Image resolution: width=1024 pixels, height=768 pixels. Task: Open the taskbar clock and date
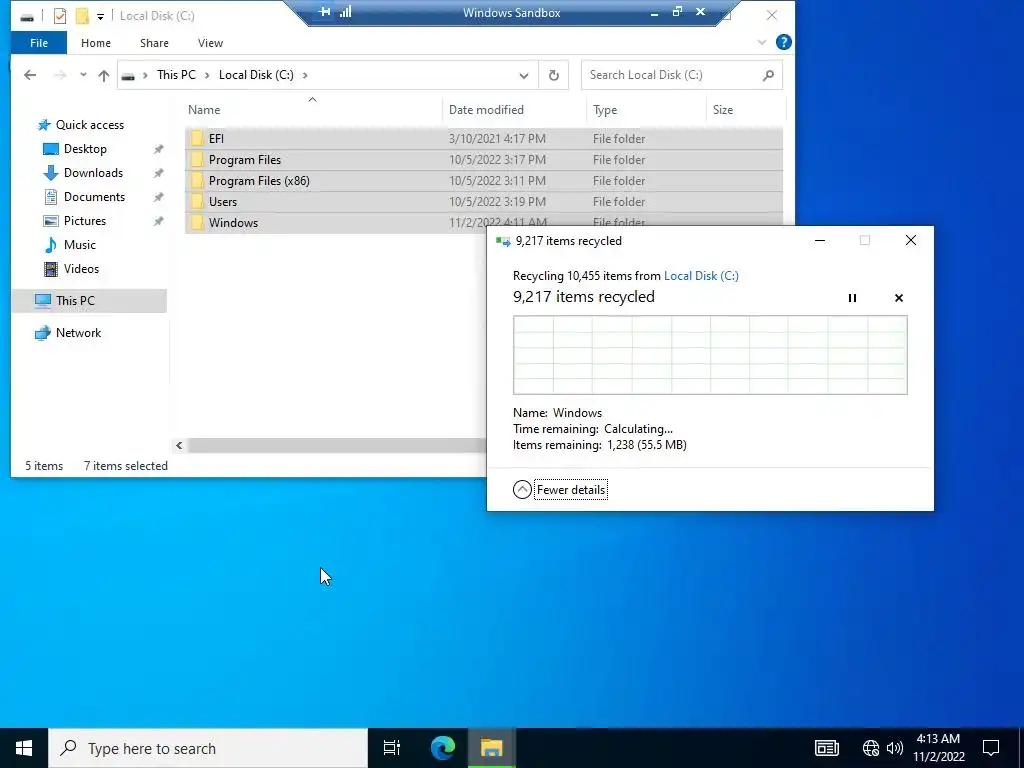pyautogui.click(x=938, y=748)
